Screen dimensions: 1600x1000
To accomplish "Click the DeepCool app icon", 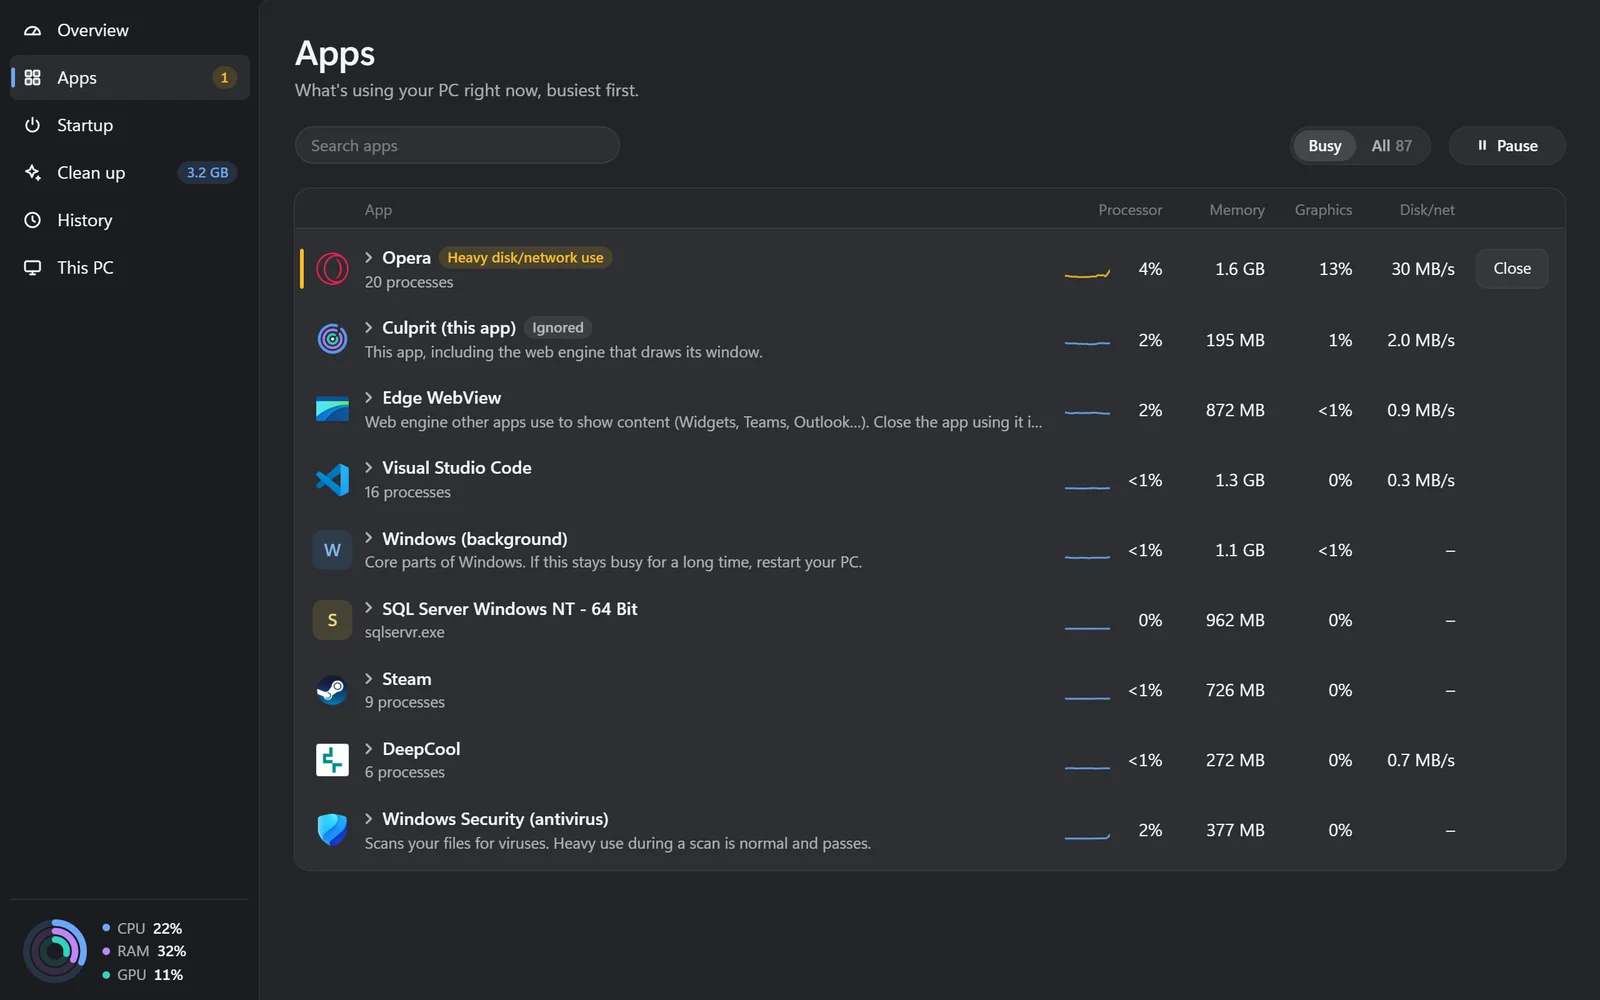I will [x=332, y=760].
